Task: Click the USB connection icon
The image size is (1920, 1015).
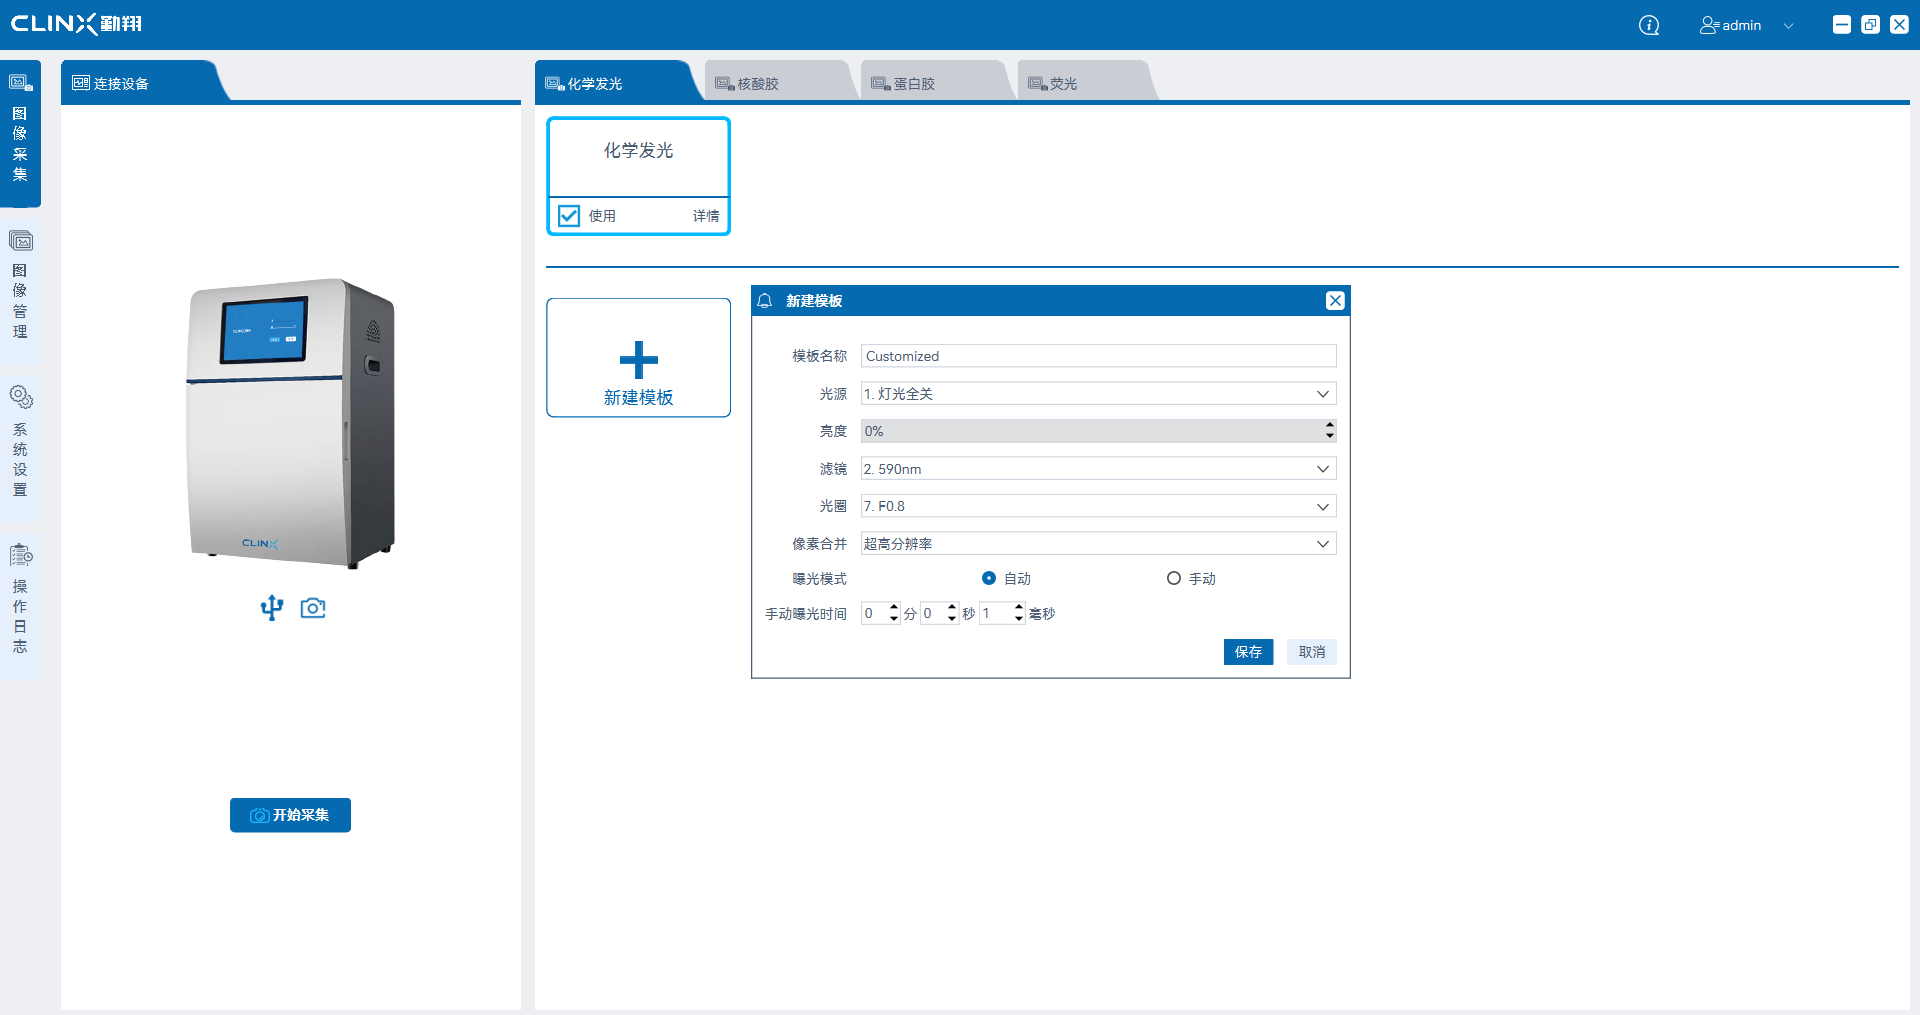Action: point(272,608)
